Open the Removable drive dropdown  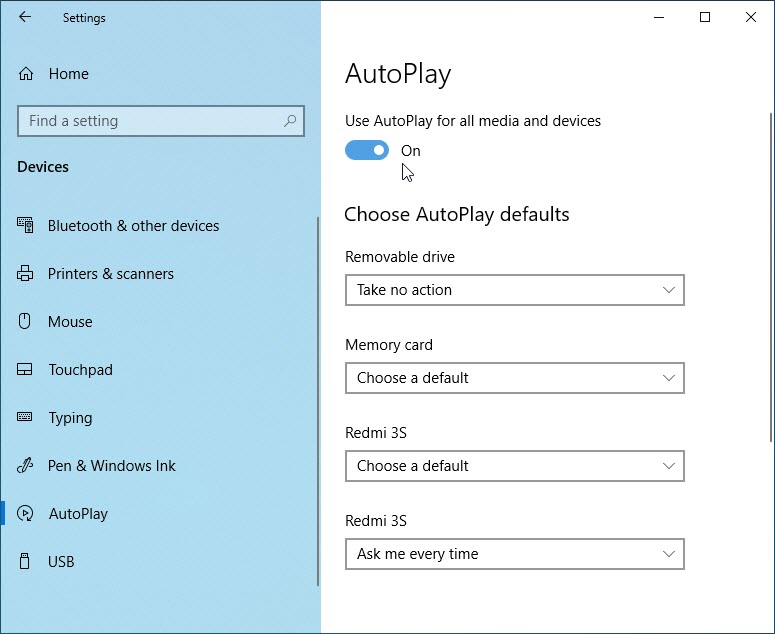[515, 290]
